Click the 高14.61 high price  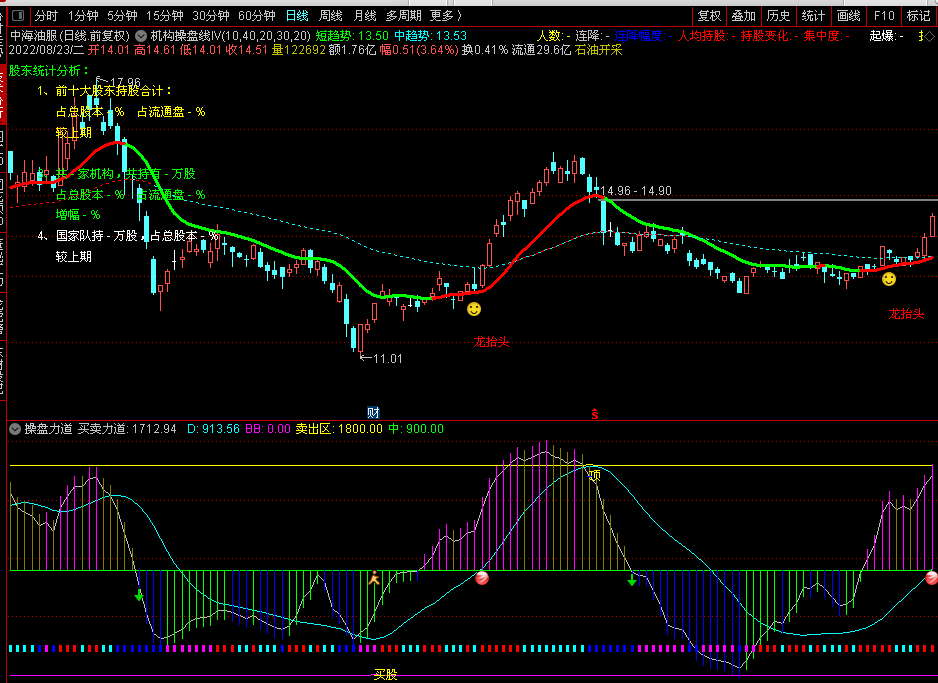(x=154, y=50)
